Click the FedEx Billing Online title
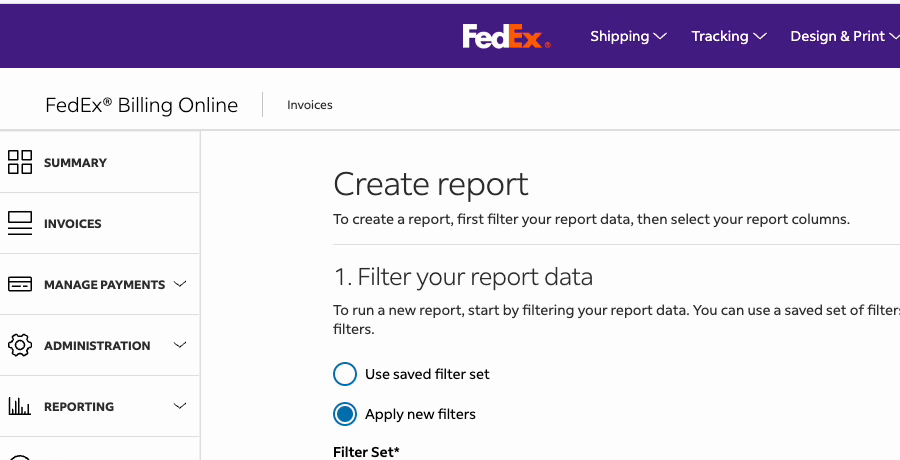Screen dimensions: 900x460 click(x=141, y=105)
